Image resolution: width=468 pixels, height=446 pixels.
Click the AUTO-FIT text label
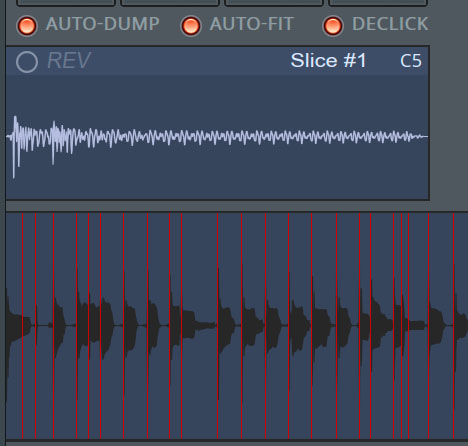point(252,24)
